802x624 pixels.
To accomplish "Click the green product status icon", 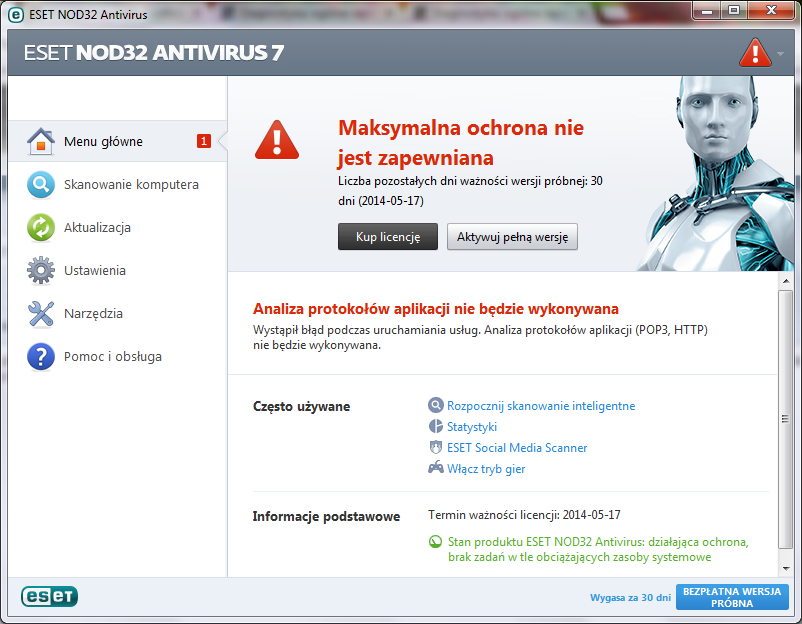I will pos(435,542).
